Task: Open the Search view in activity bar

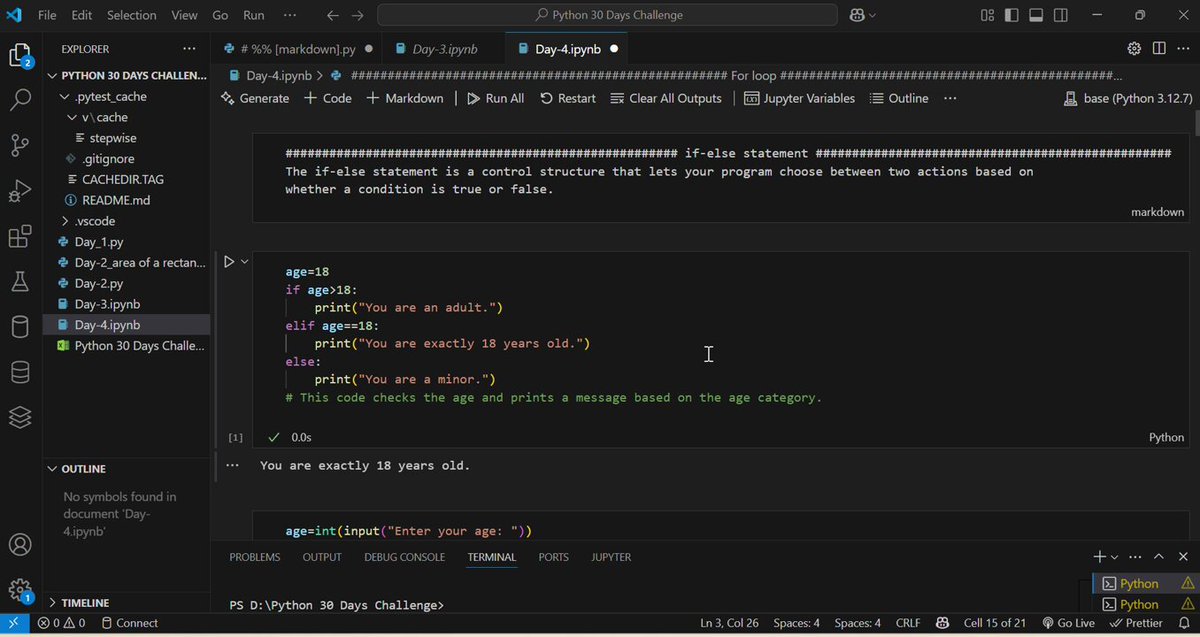Action: [x=21, y=100]
